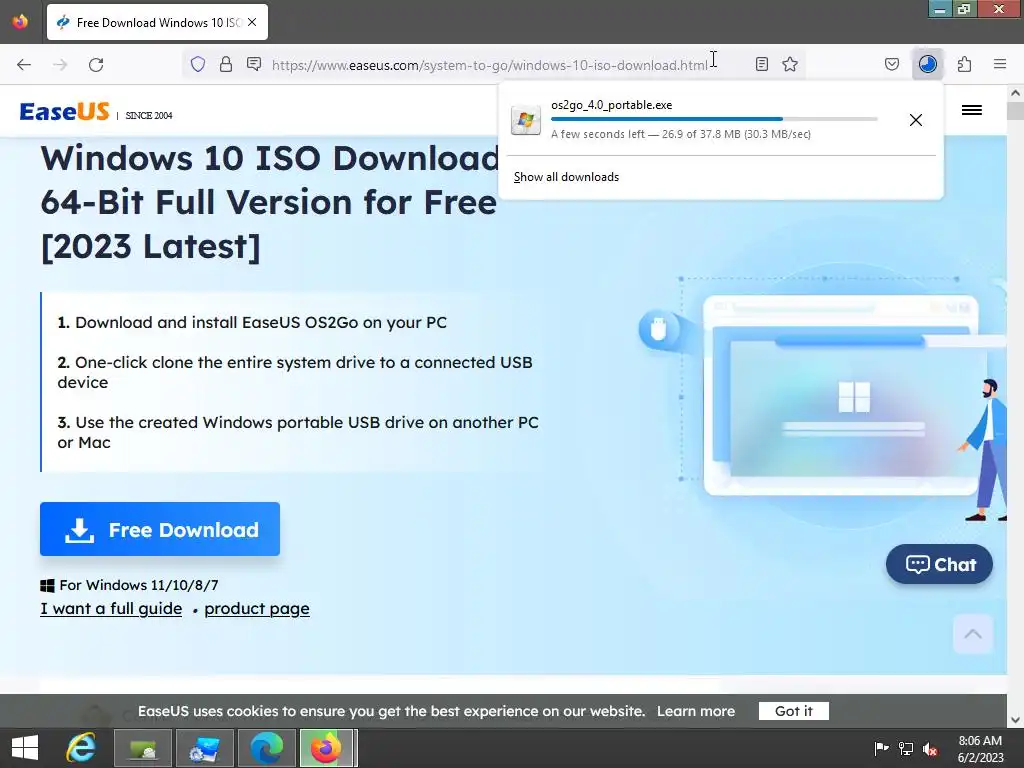Launch Internet Explorer from taskbar
The height and width of the screenshot is (768, 1024).
(x=81, y=748)
